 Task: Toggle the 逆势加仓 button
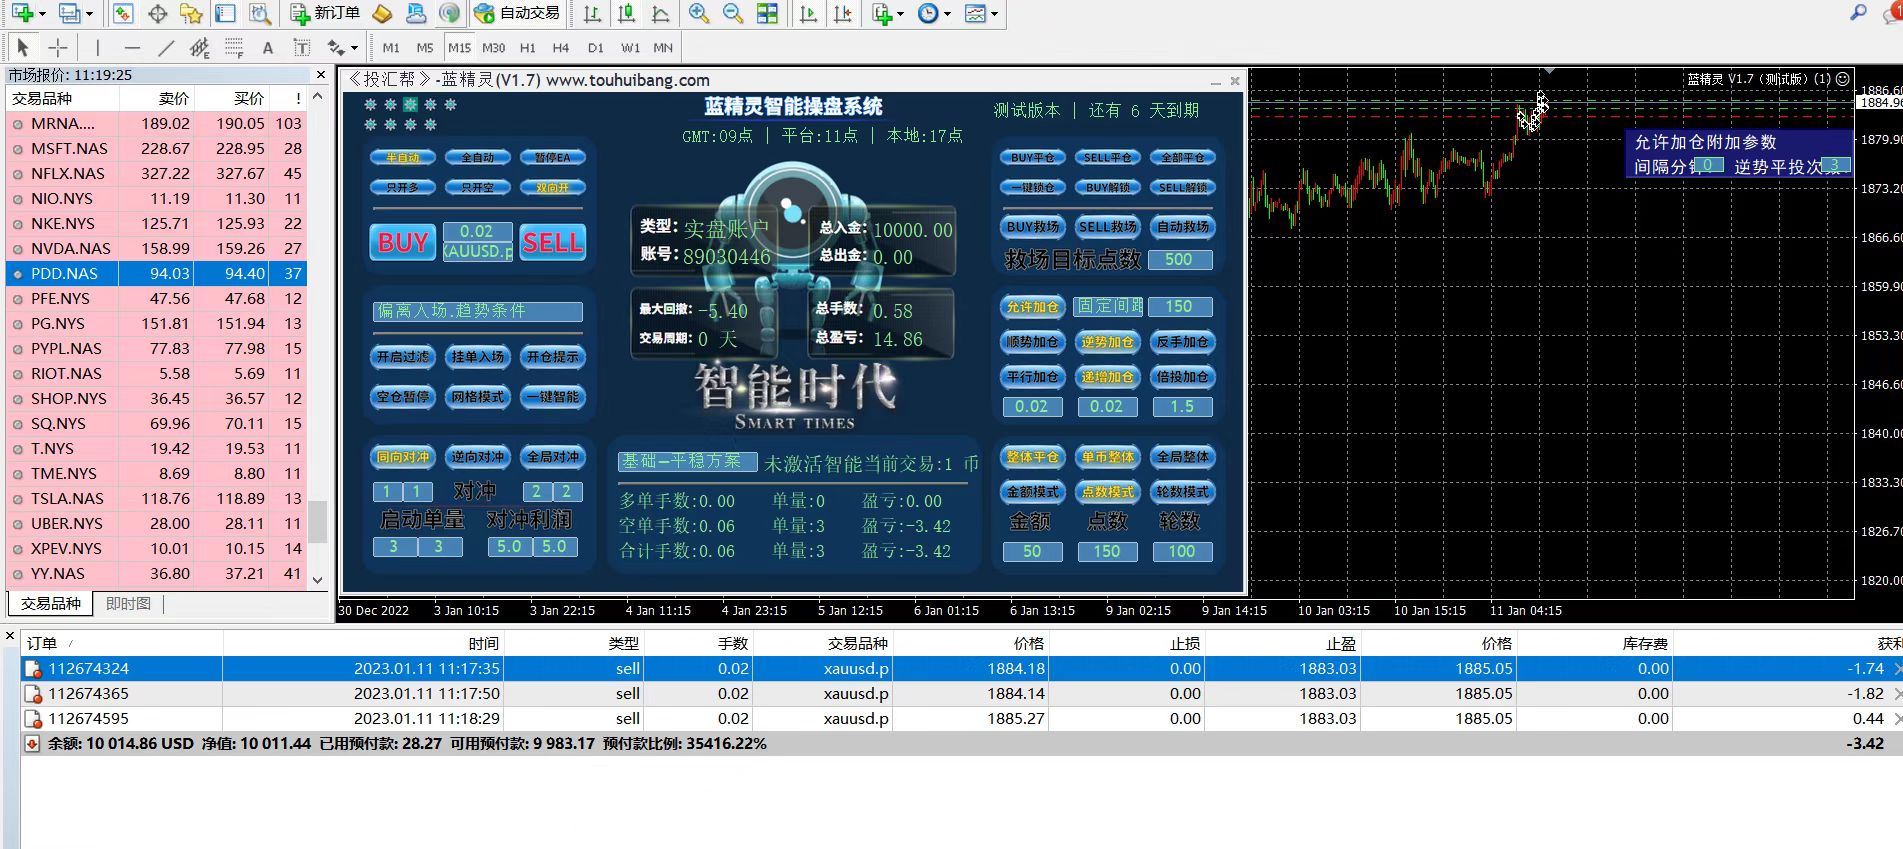(x=1108, y=342)
